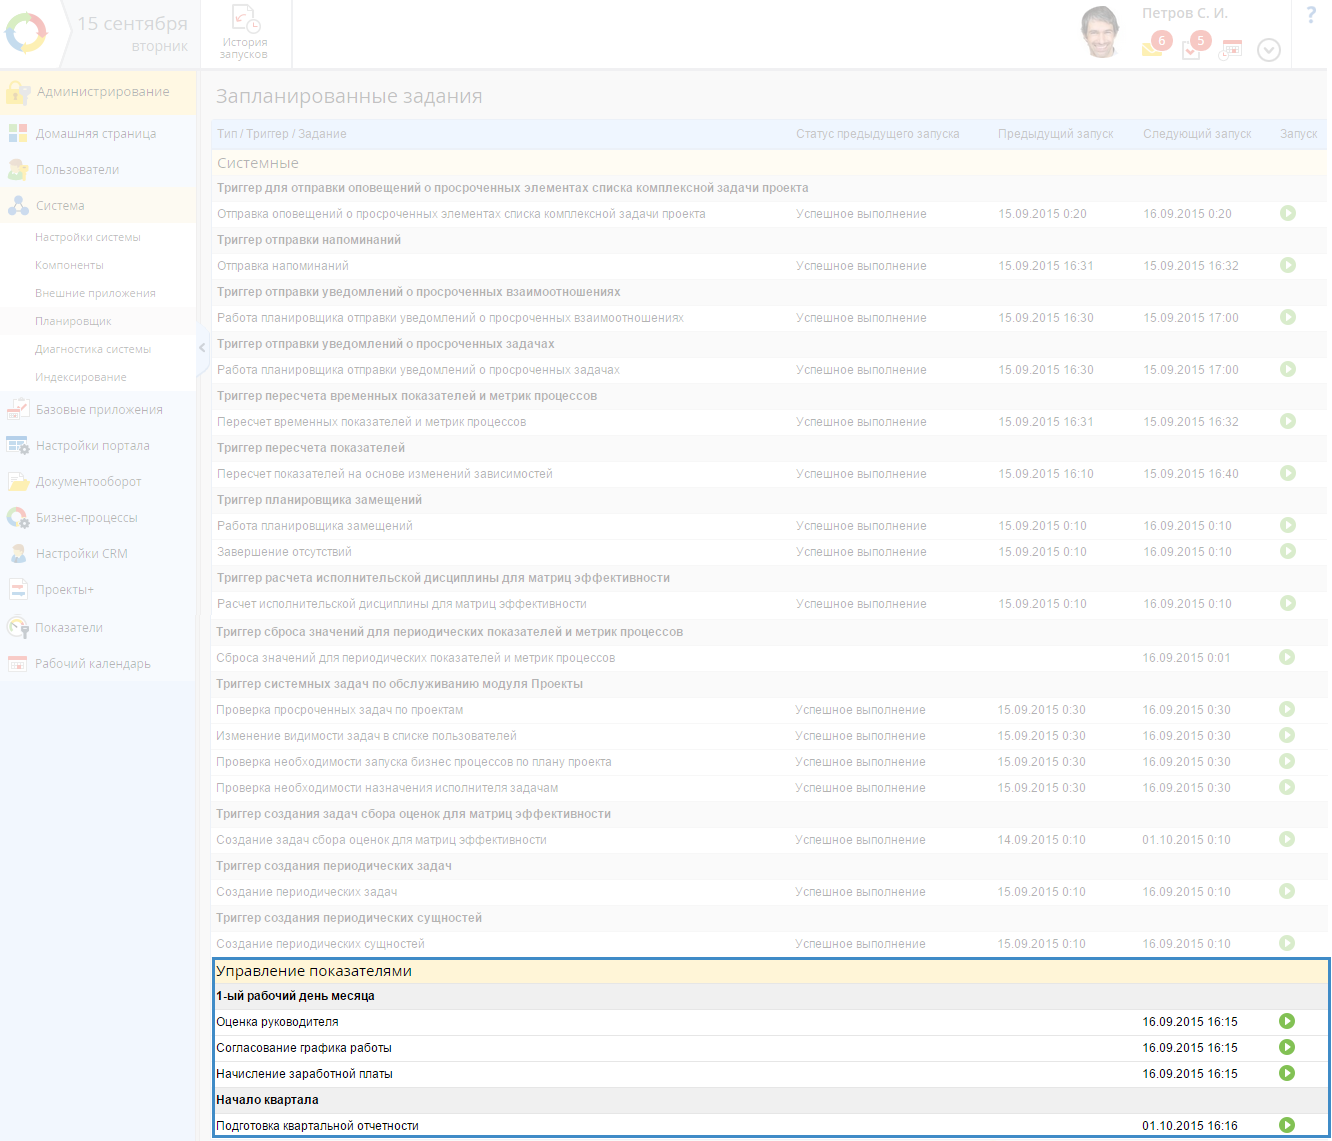
Task: Run the Оценка руководителя task now
Action: [x=1287, y=1021]
